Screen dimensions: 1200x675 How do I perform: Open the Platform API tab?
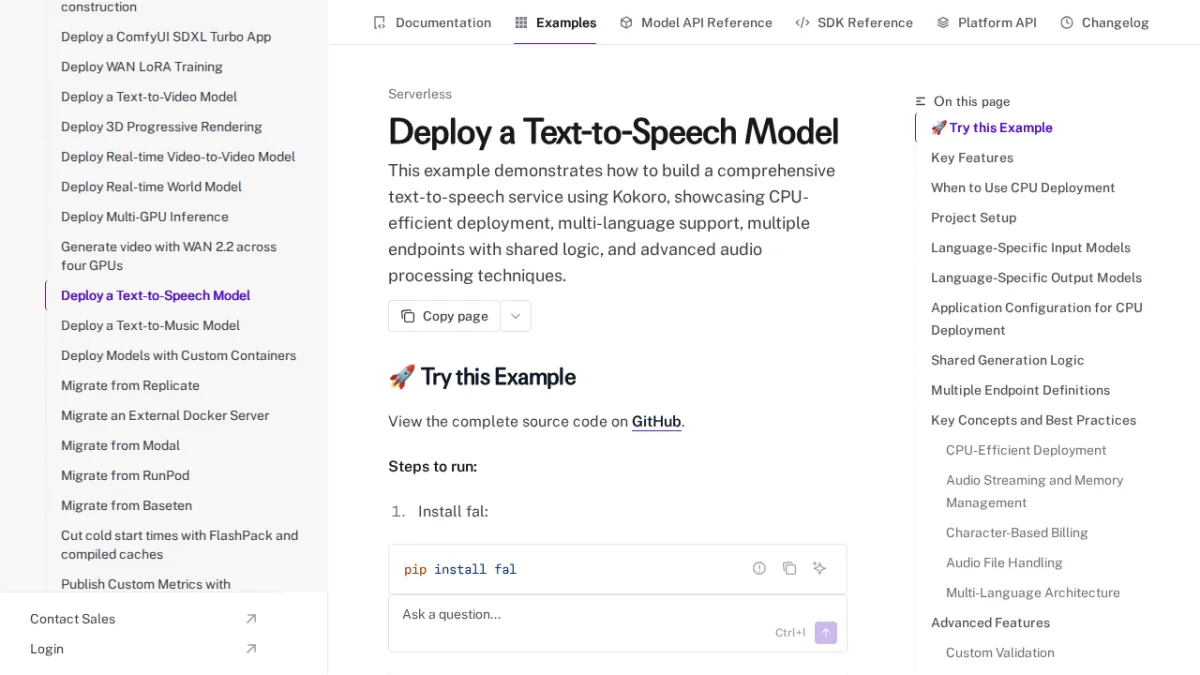pyautogui.click(x=986, y=22)
